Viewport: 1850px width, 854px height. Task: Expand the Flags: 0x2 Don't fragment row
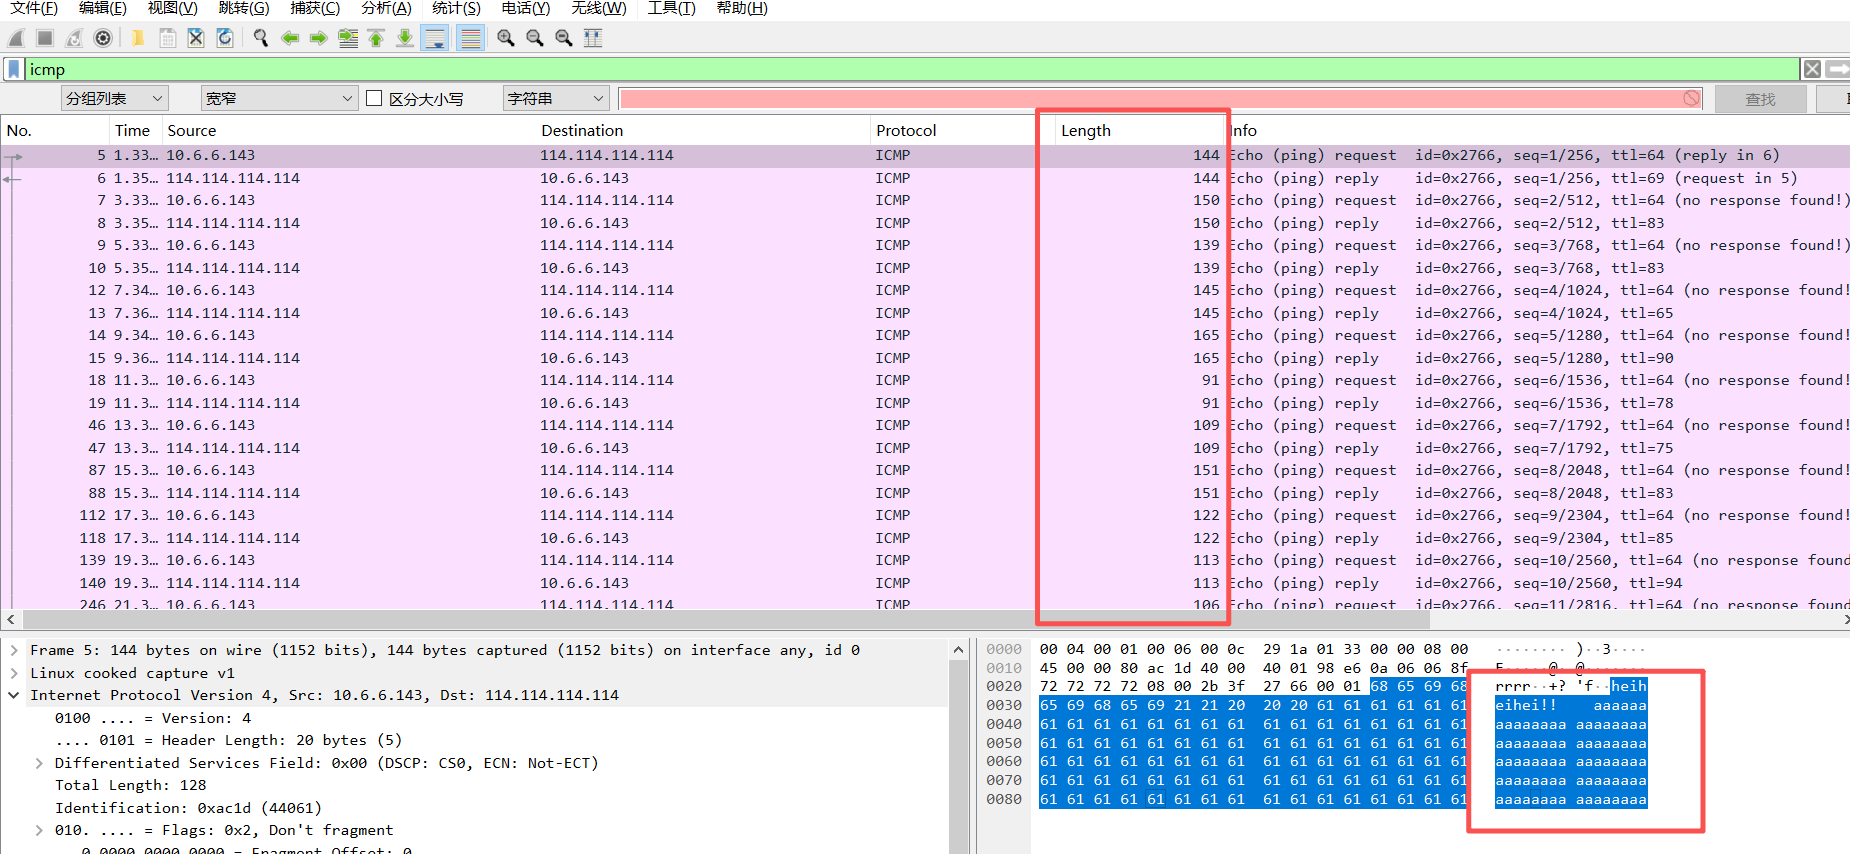pos(39,830)
